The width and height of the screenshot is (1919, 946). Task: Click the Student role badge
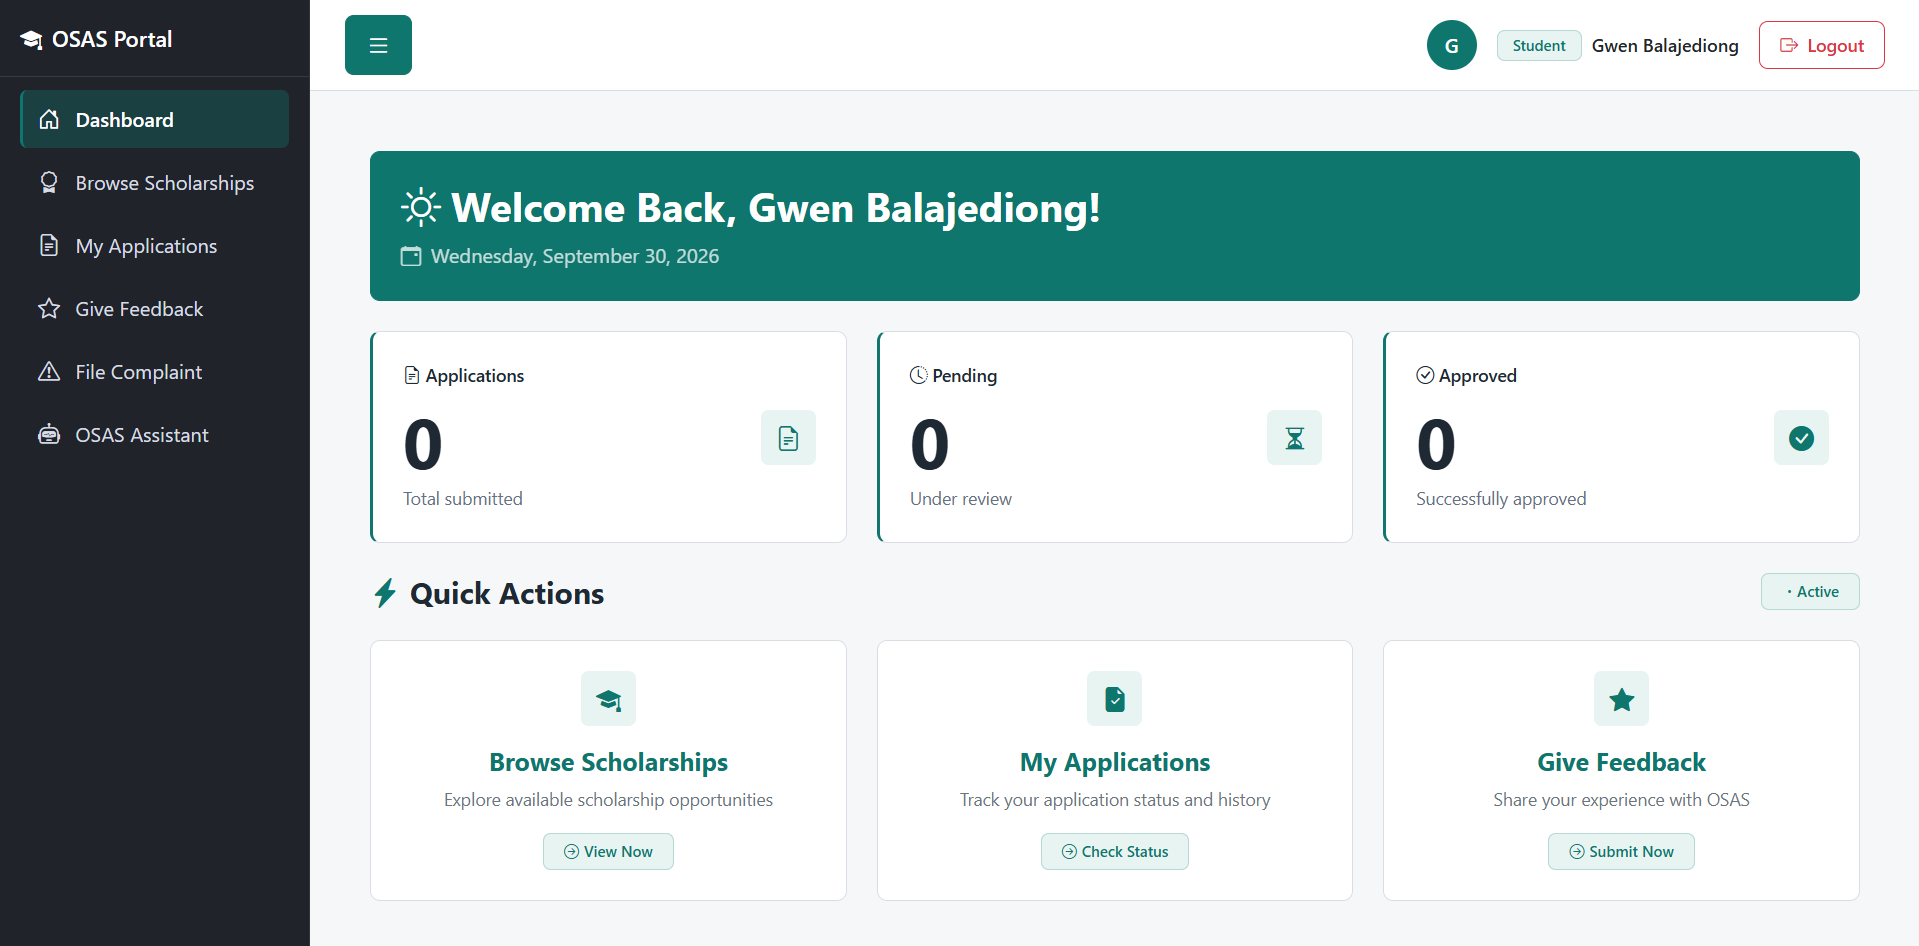[x=1539, y=45]
